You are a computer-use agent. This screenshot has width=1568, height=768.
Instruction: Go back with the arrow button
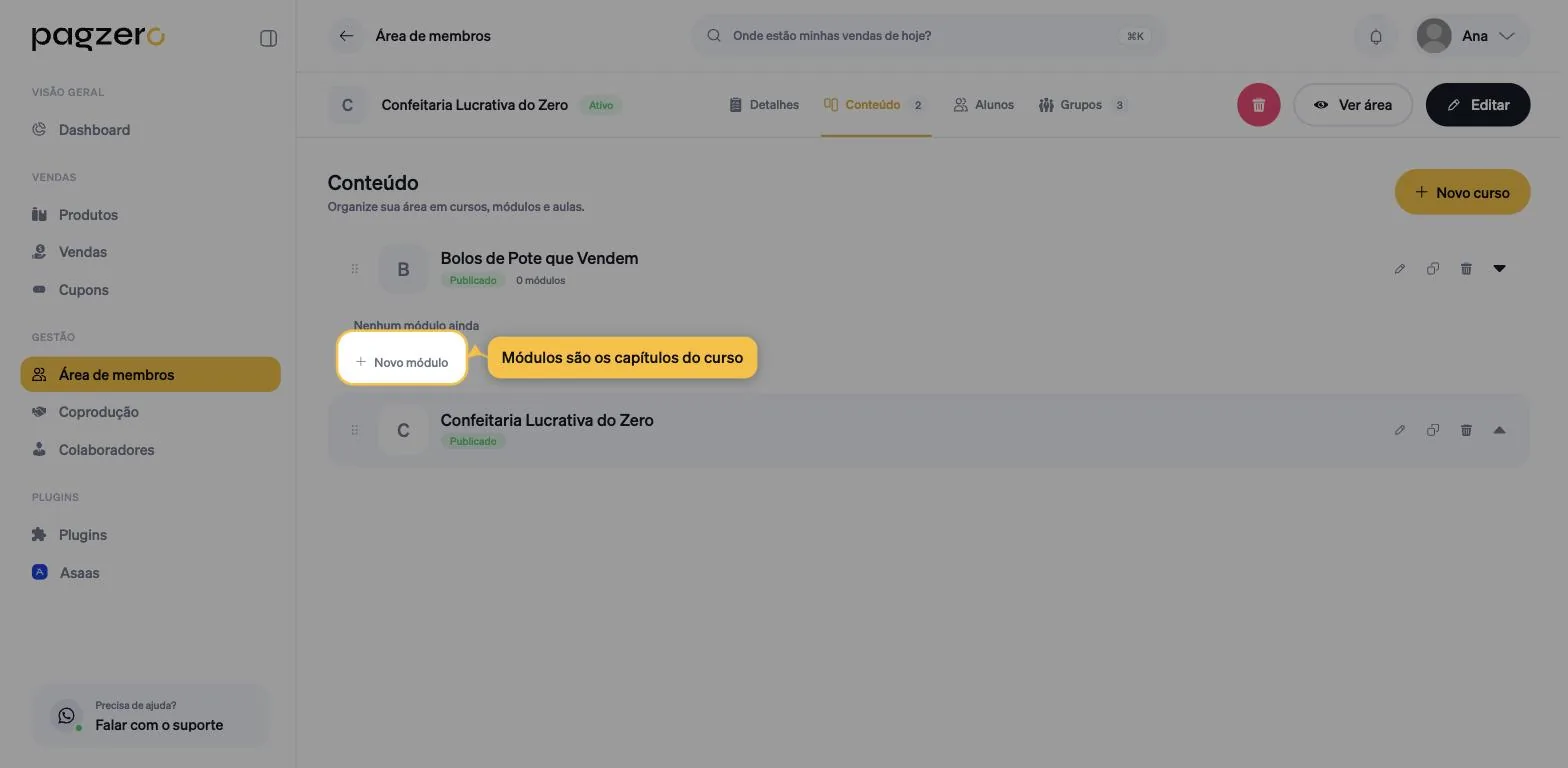[x=346, y=36]
